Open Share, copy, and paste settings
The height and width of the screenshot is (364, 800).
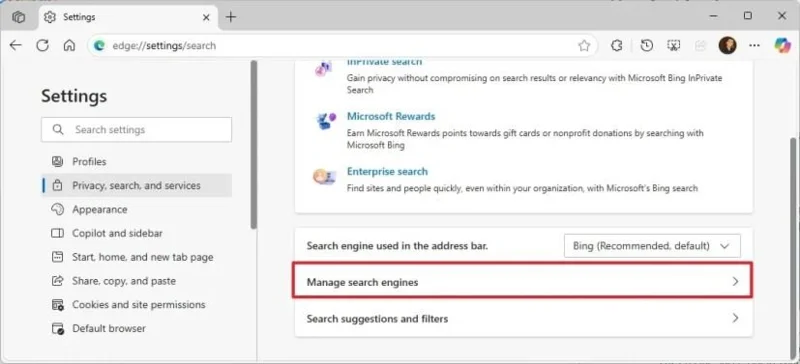click(x=137, y=281)
